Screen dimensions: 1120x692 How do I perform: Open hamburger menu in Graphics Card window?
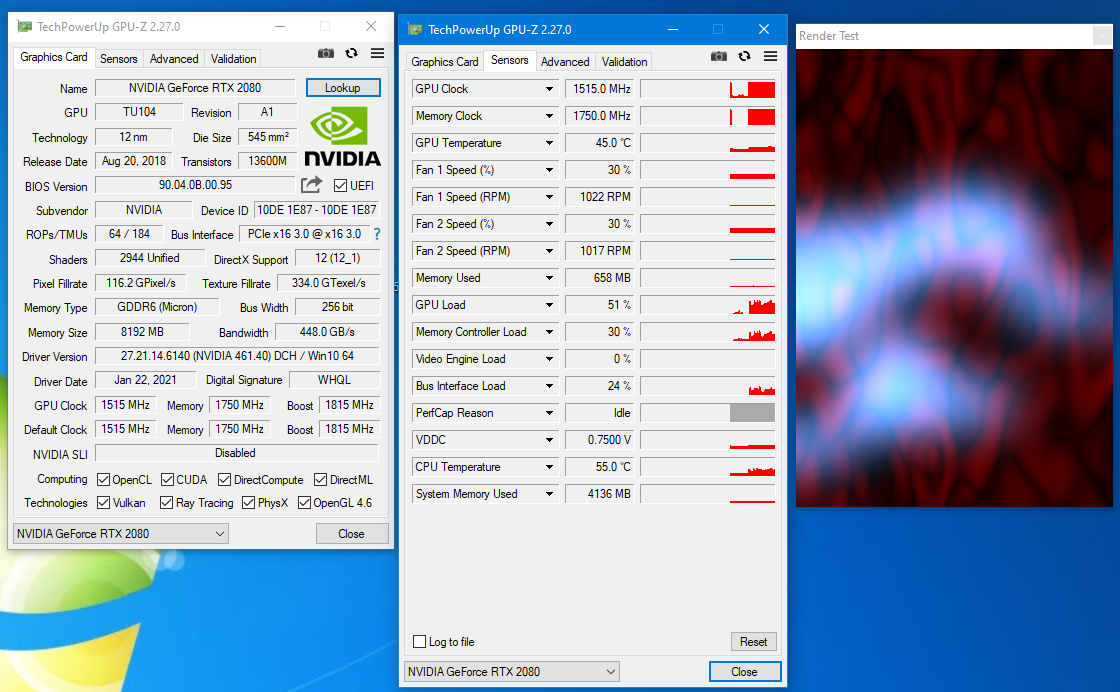(x=377, y=53)
